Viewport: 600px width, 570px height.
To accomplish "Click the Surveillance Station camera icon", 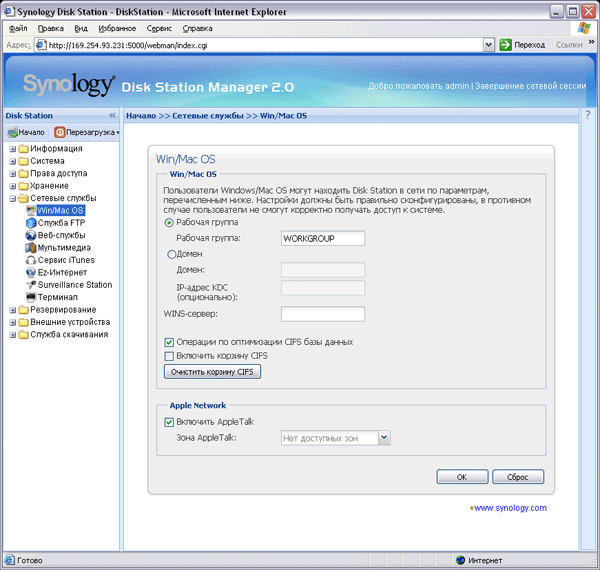I will pos(31,285).
